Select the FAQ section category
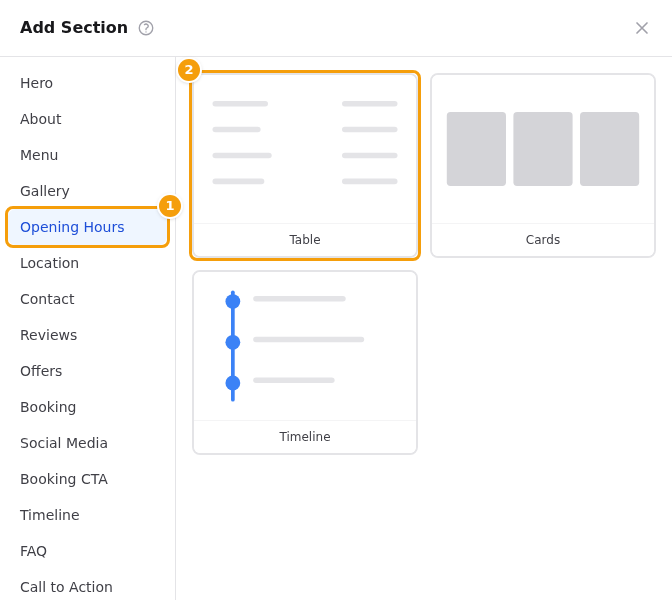This screenshot has width=672, height=600. point(87,551)
